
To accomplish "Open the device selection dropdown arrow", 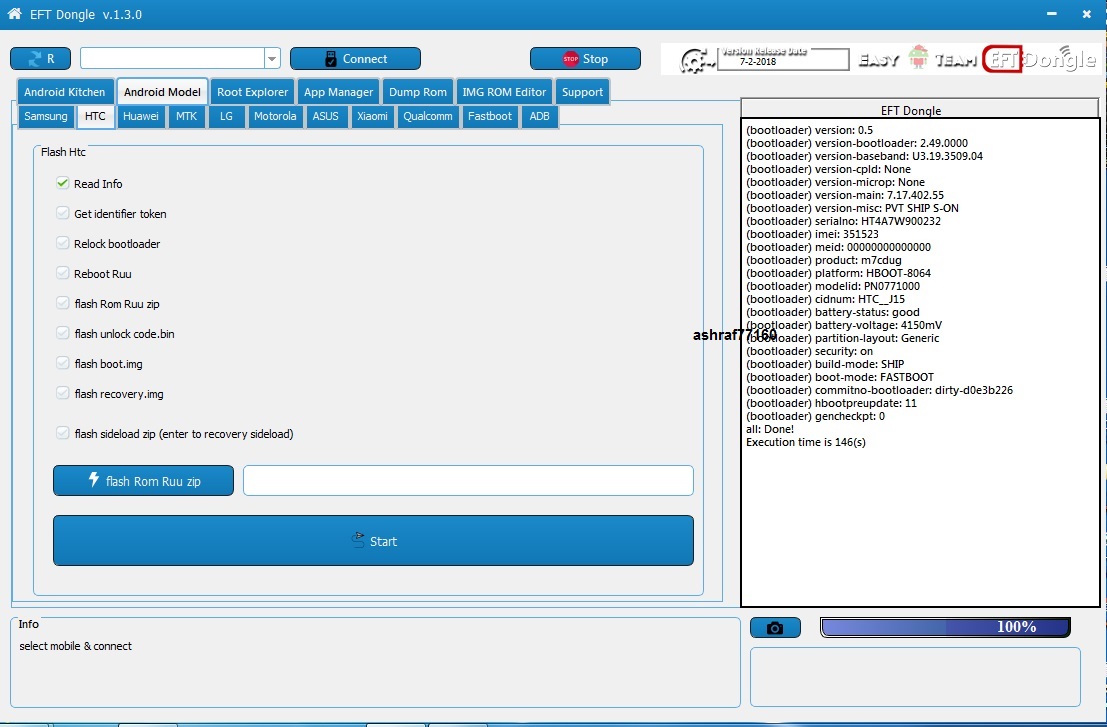I will [272, 59].
